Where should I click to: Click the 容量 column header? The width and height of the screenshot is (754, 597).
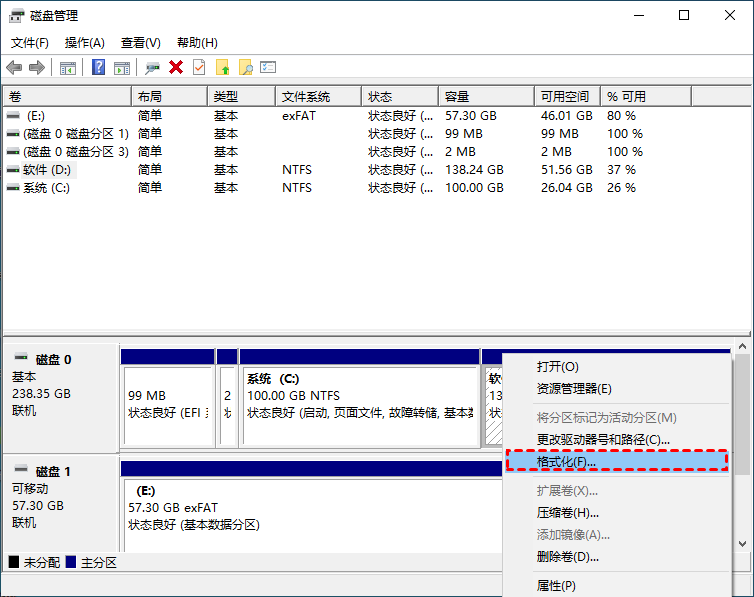click(x=458, y=97)
